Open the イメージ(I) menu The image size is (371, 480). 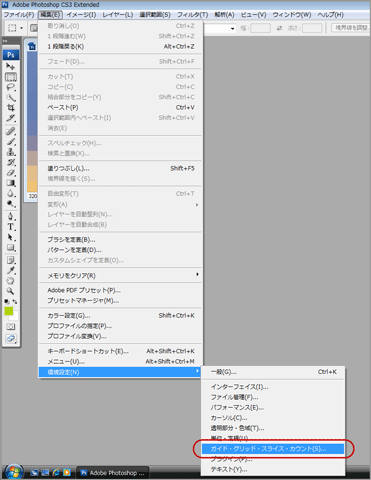[81, 15]
